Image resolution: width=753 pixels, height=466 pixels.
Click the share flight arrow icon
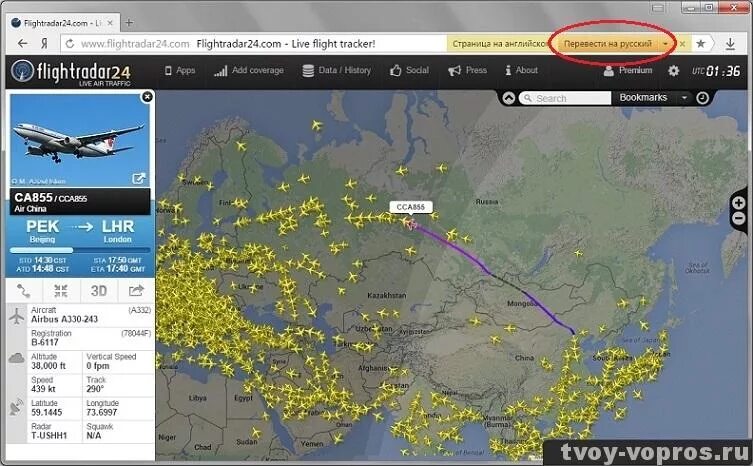click(136, 291)
